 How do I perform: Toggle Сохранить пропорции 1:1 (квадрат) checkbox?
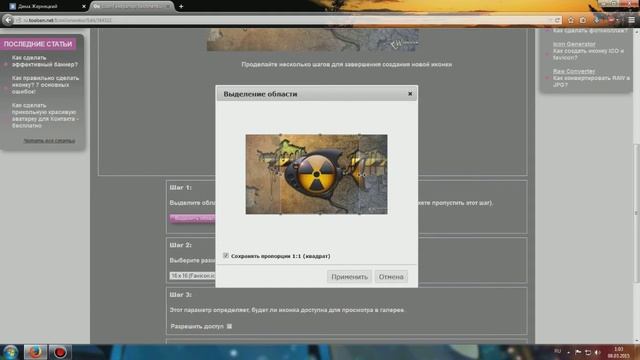(x=226, y=256)
